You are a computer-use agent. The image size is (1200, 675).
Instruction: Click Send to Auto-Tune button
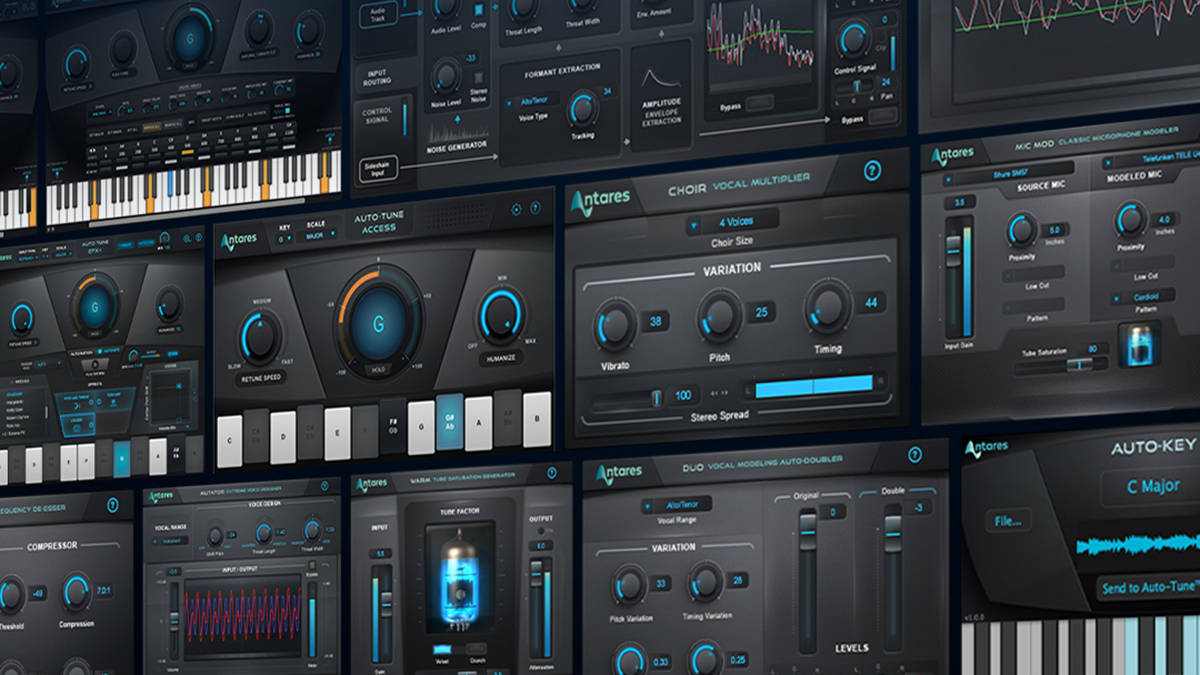(x=1148, y=588)
